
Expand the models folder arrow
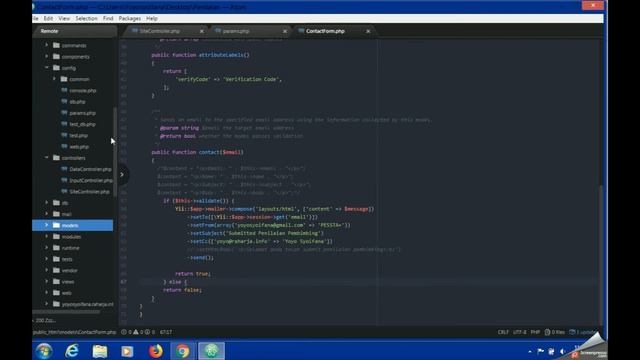click(47, 225)
